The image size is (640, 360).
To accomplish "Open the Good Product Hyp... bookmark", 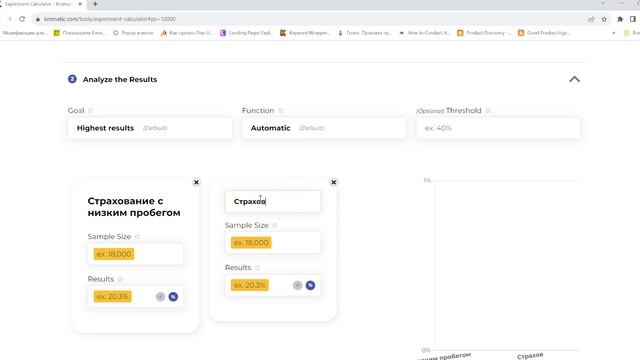I will coord(544,33).
